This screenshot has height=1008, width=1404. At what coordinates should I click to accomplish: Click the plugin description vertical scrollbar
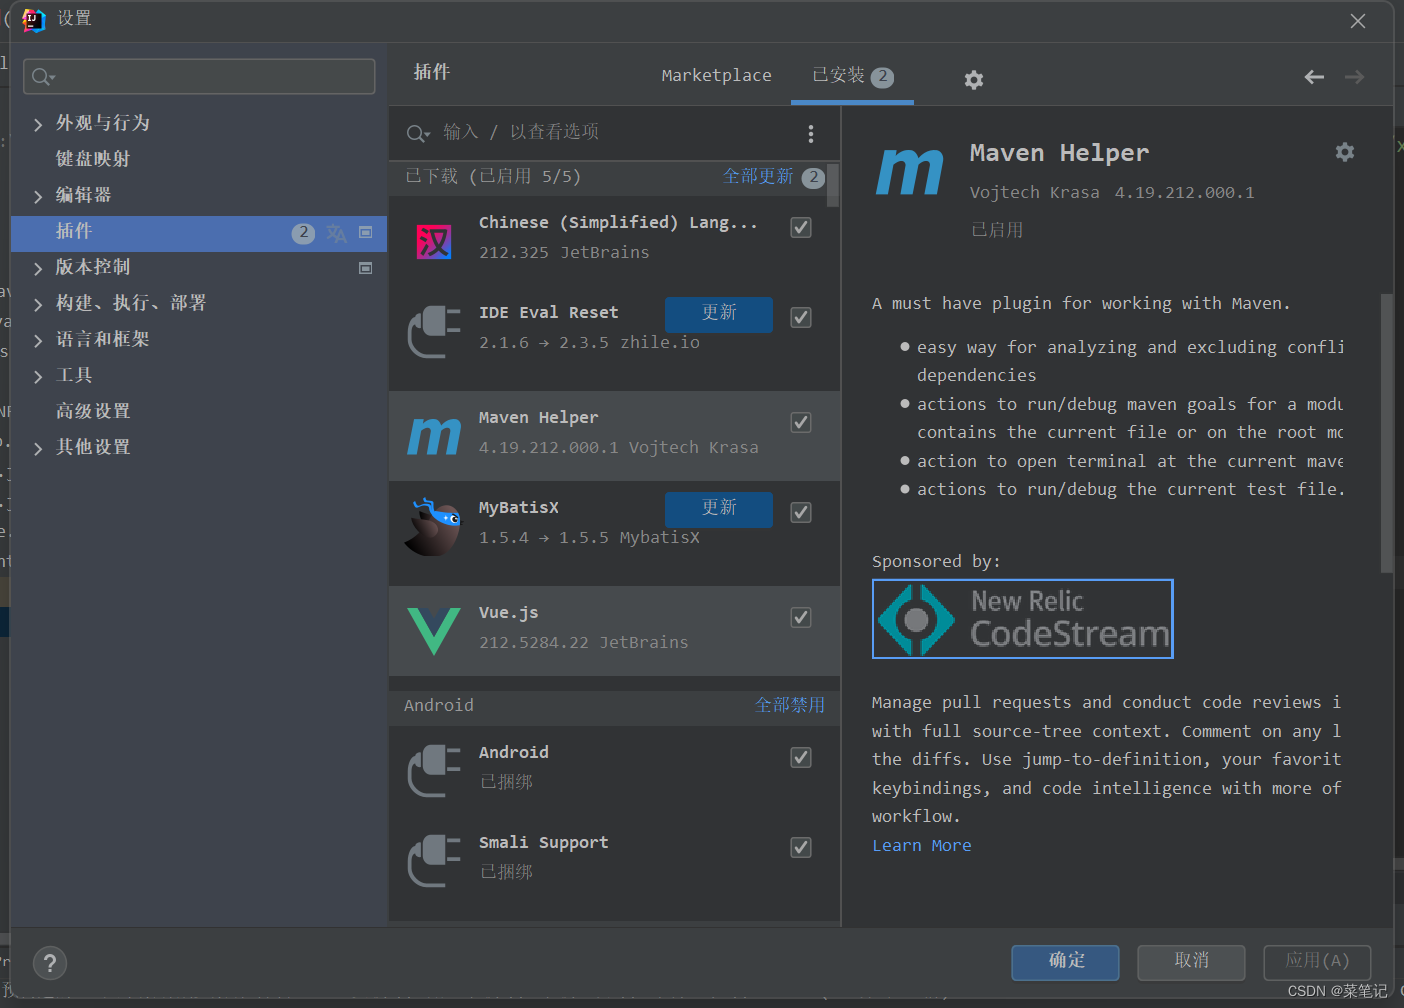tap(1386, 432)
